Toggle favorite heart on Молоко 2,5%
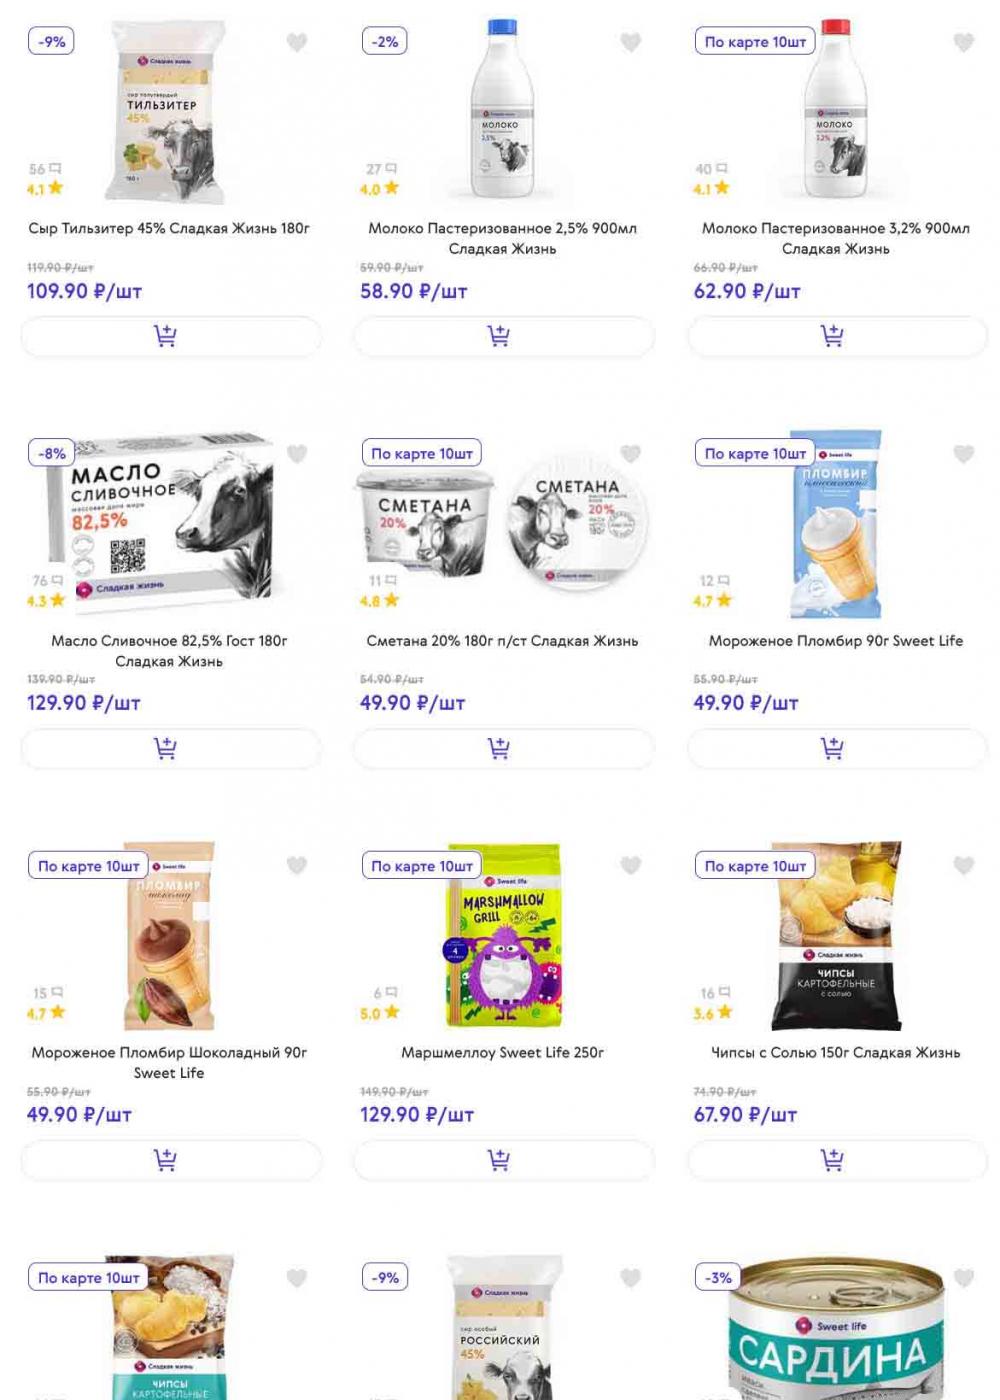The width and height of the screenshot is (1000, 1400). tap(630, 42)
